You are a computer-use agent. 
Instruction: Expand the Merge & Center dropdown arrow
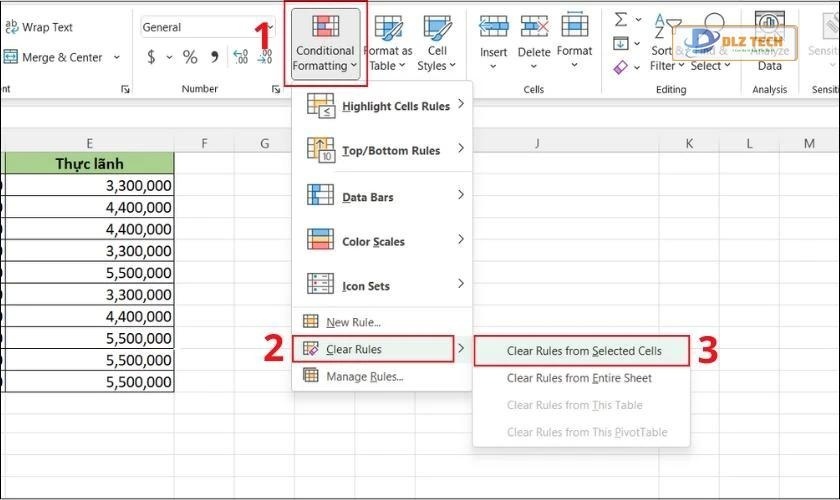(117, 58)
